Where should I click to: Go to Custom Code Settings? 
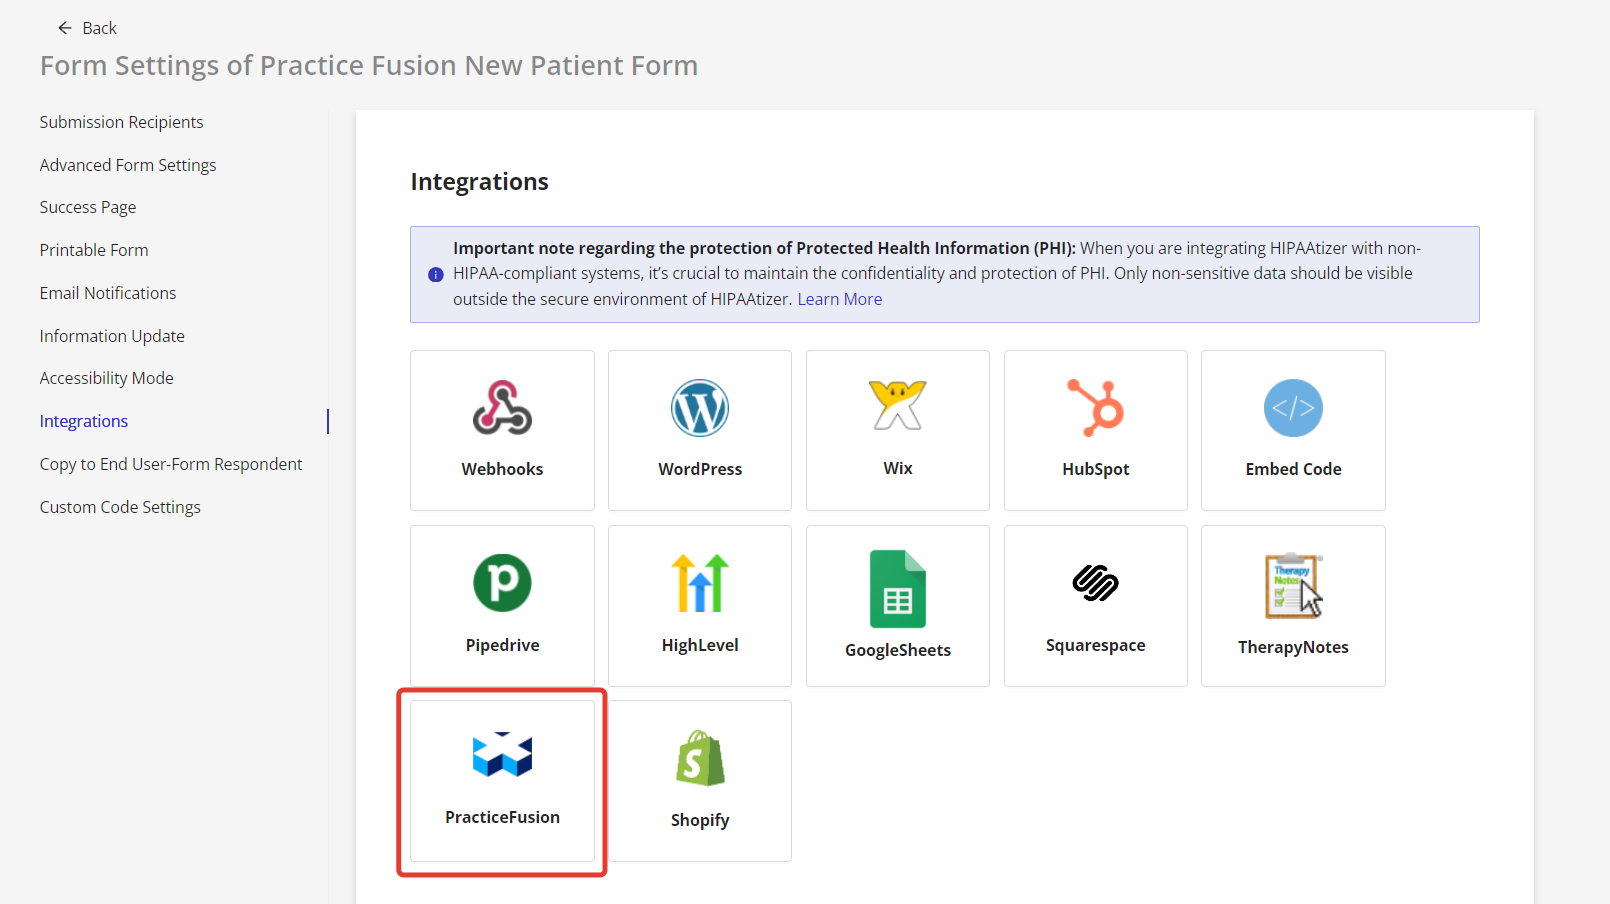point(120,507)
